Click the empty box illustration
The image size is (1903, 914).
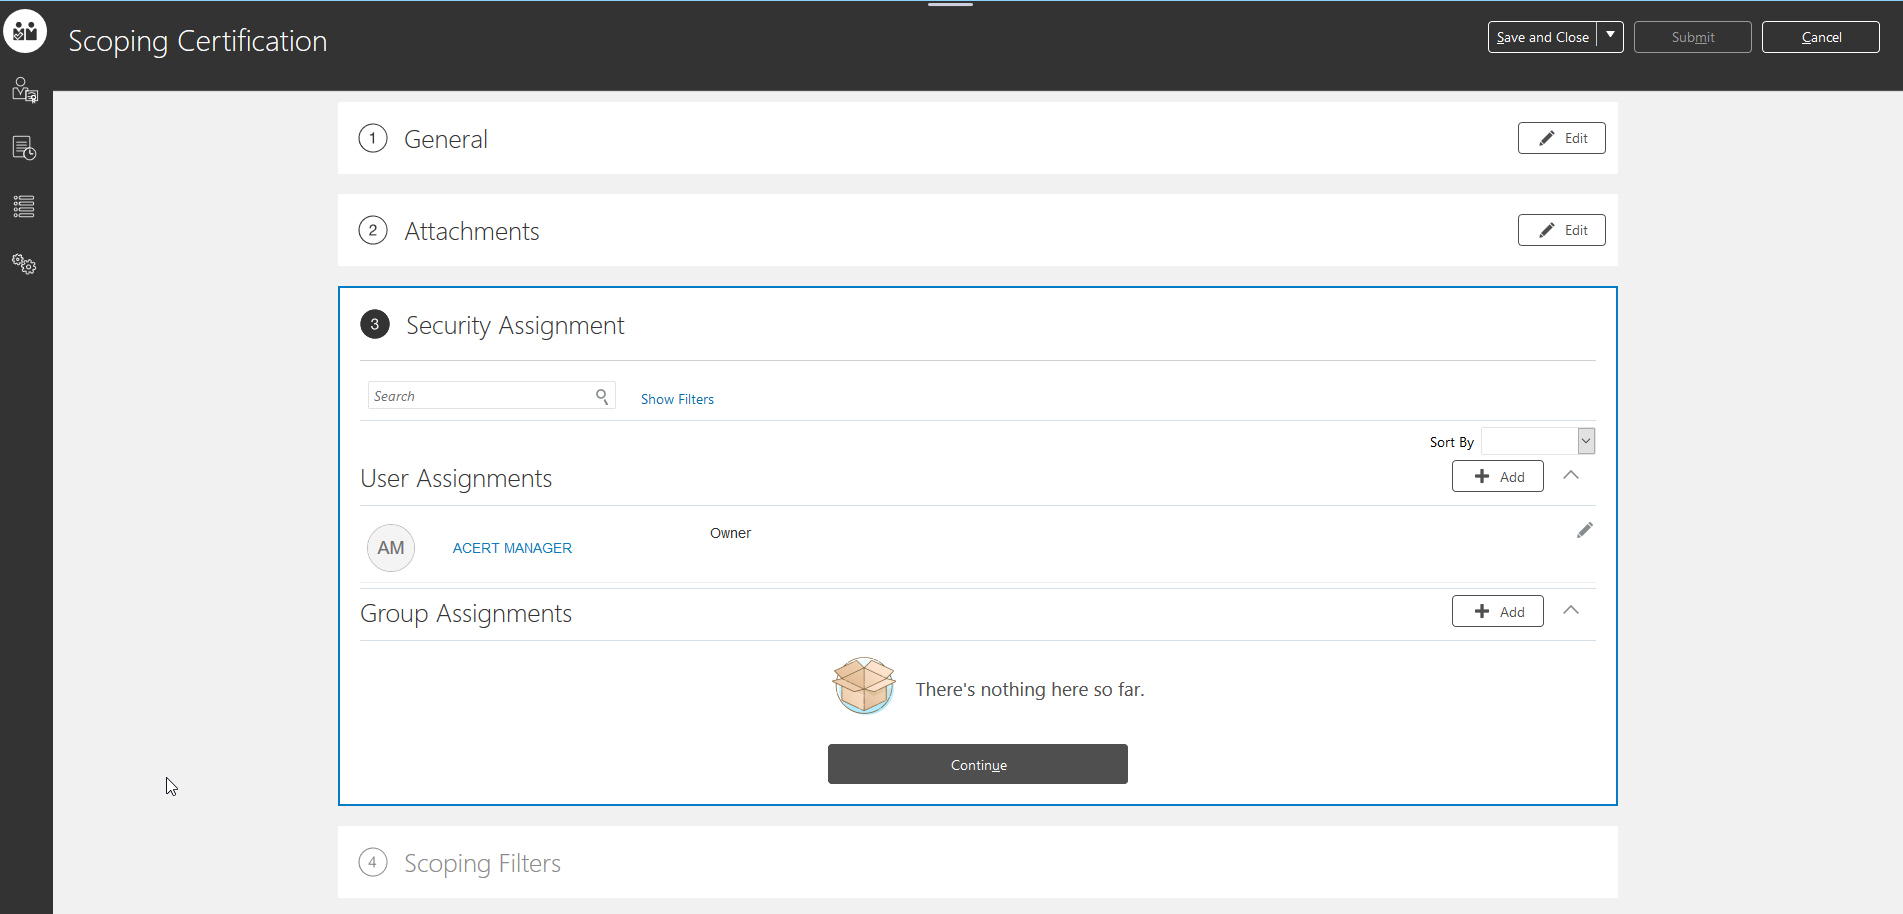pos(864,686)
